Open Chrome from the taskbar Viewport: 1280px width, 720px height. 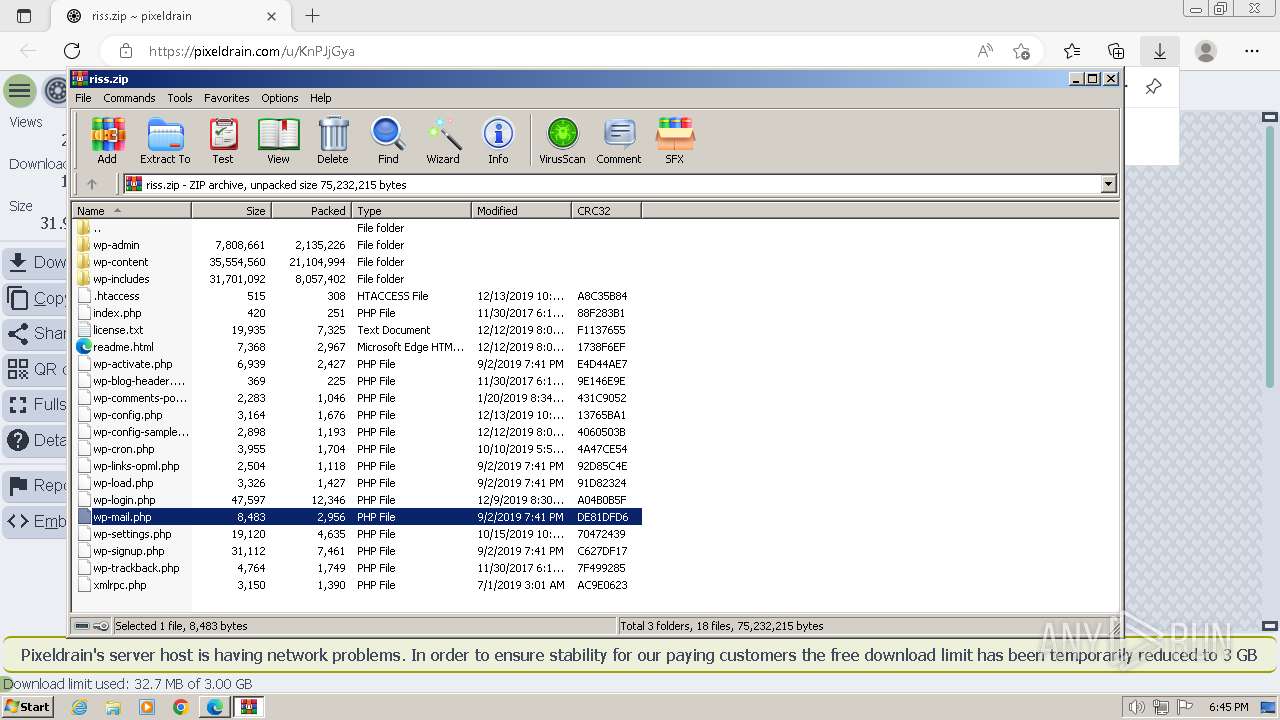pos(180,707)
